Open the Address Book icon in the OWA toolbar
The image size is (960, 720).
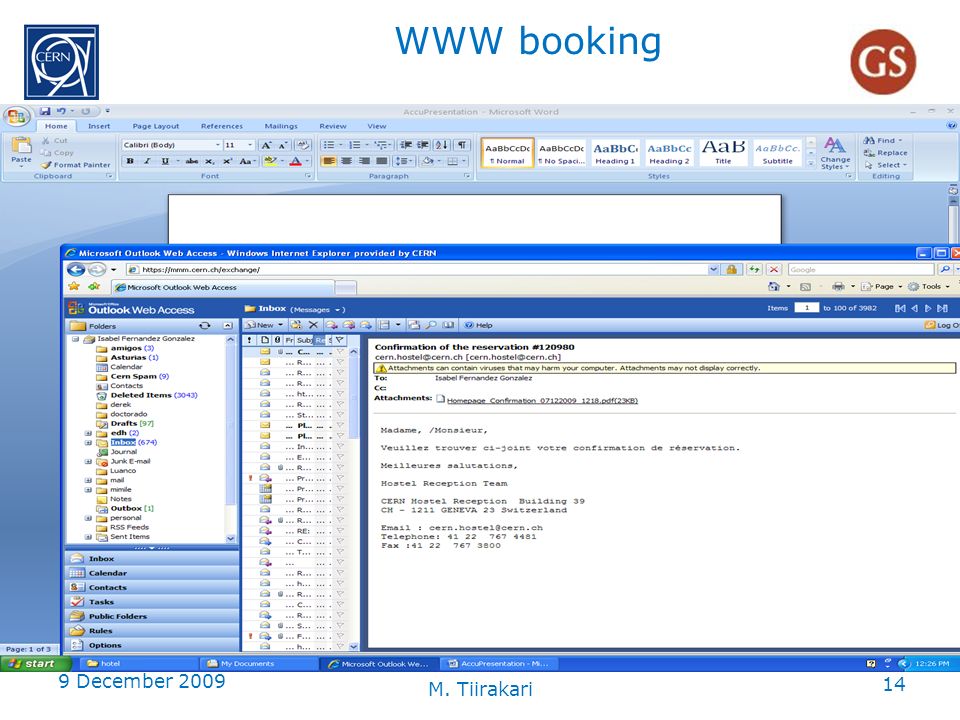(x=448, y=325)
